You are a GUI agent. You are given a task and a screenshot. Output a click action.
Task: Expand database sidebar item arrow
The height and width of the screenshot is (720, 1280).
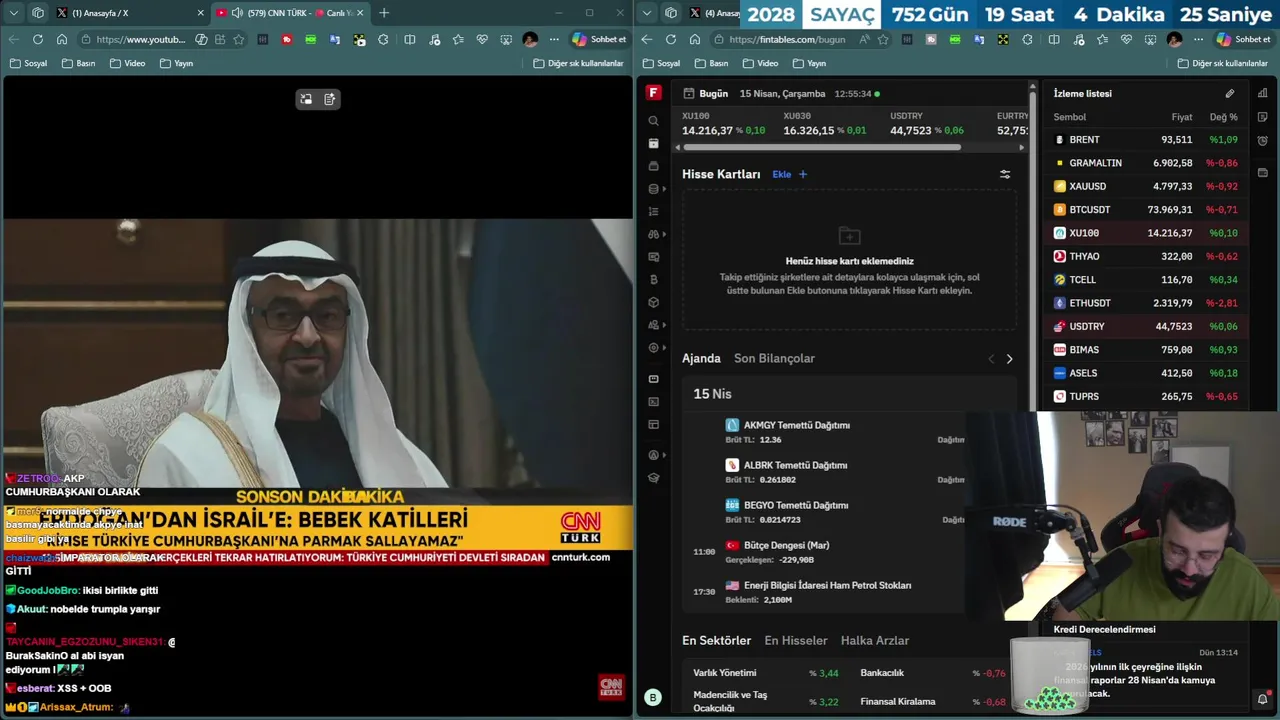tap(664, 189)
